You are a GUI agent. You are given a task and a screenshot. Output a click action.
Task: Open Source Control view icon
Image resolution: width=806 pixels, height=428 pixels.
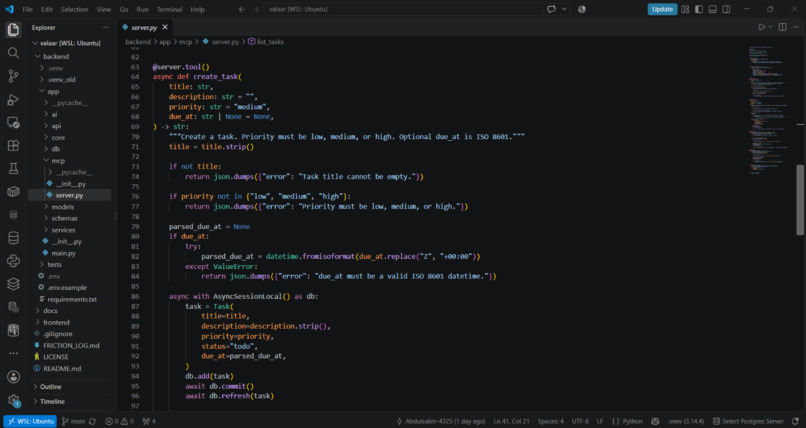[13, 76]
